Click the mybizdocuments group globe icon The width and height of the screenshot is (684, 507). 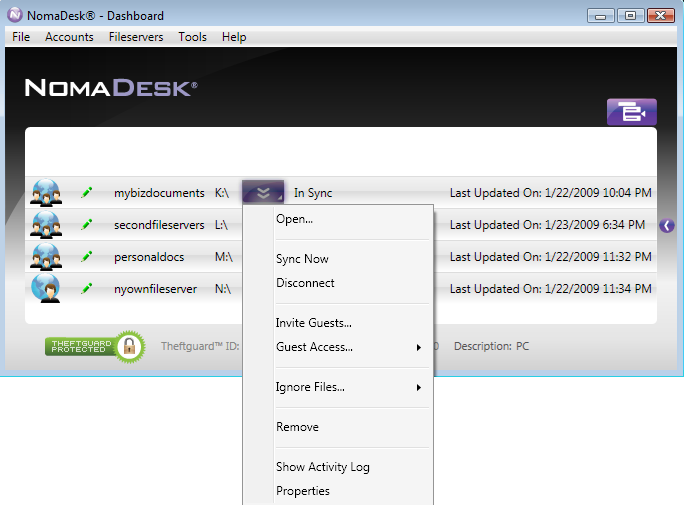pos(46,192)
